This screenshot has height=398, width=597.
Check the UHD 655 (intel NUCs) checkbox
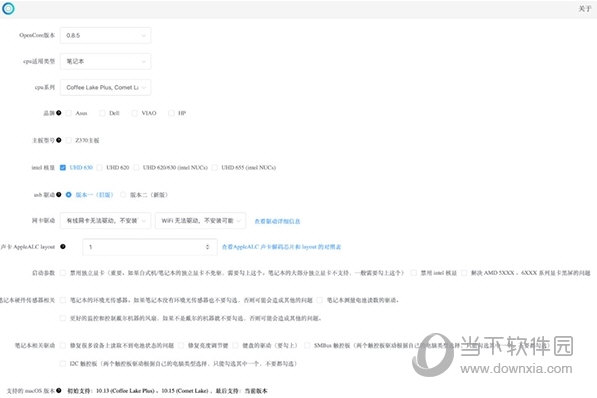[215, 168]
